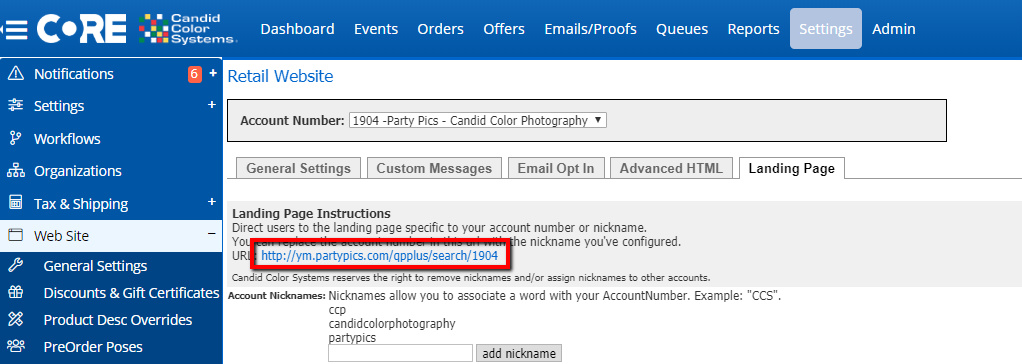Switch to the Custom Messages tab

(x=434, y=168)
